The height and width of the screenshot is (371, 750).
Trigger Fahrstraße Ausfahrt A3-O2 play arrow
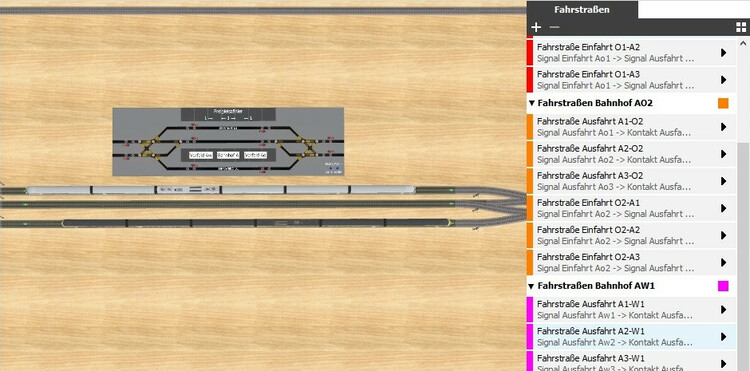724,181
